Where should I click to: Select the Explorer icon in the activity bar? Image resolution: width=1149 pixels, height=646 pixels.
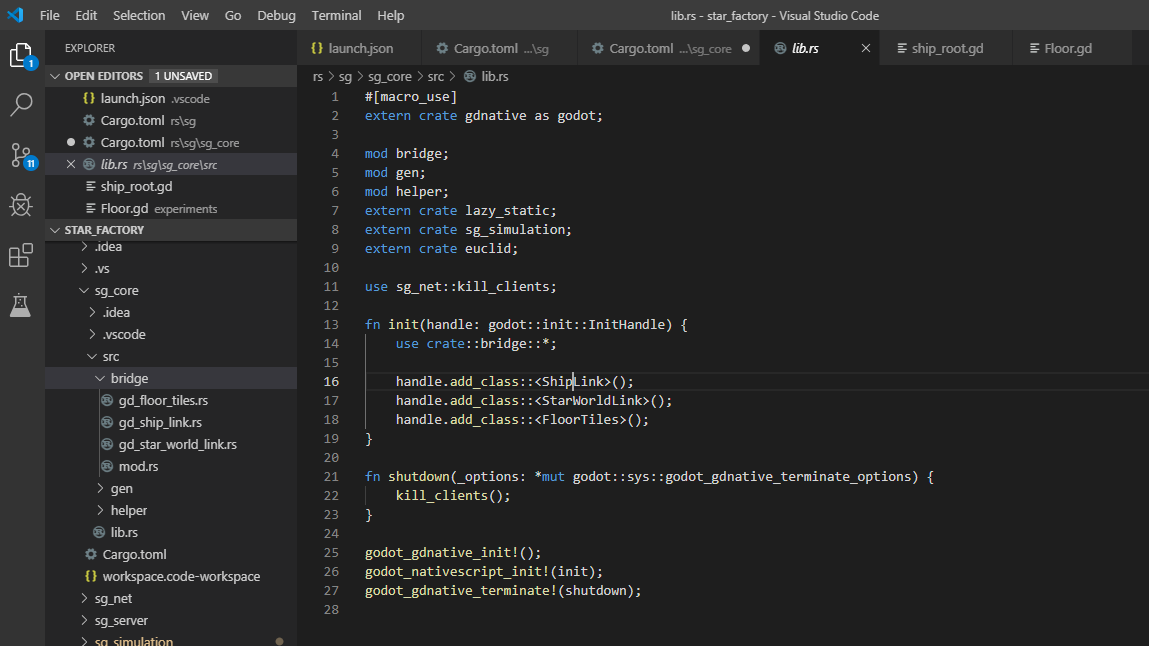pos(22,58)
